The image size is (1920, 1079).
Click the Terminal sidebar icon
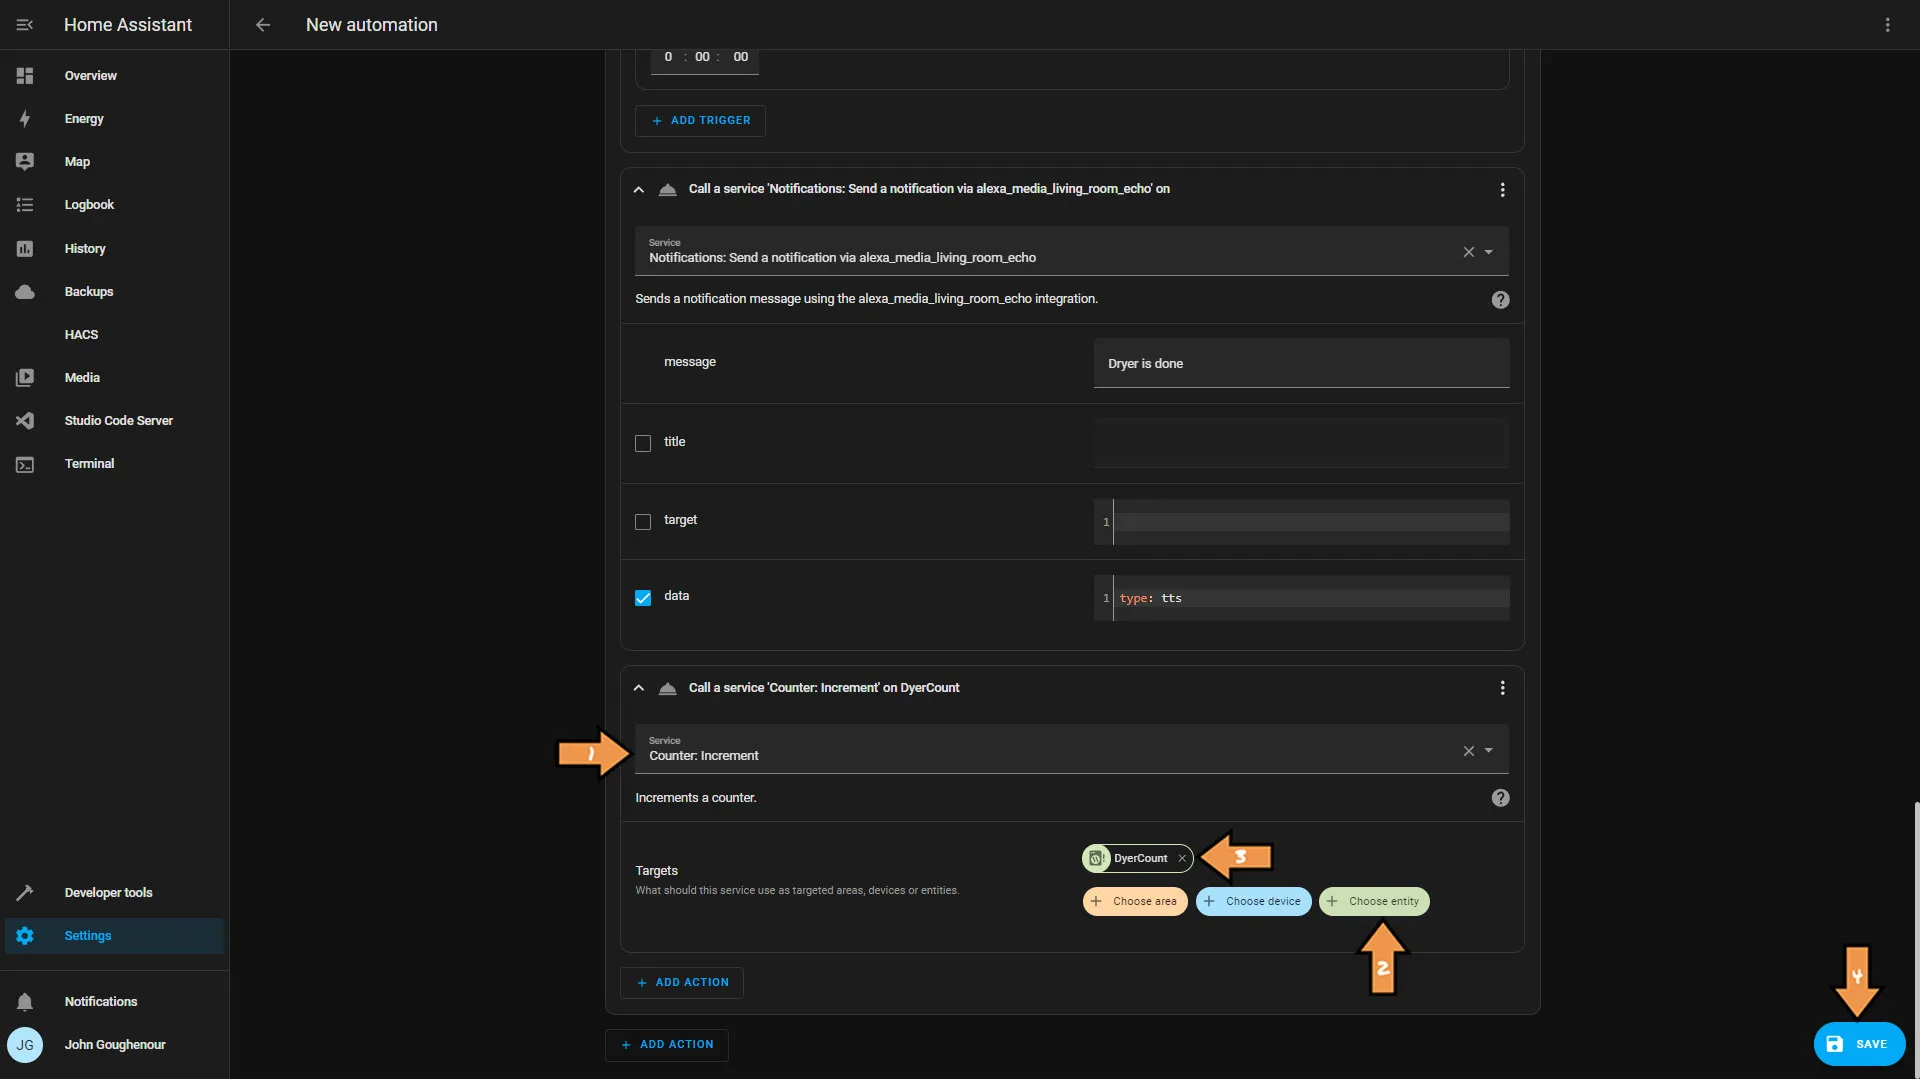tap(25, 464)
